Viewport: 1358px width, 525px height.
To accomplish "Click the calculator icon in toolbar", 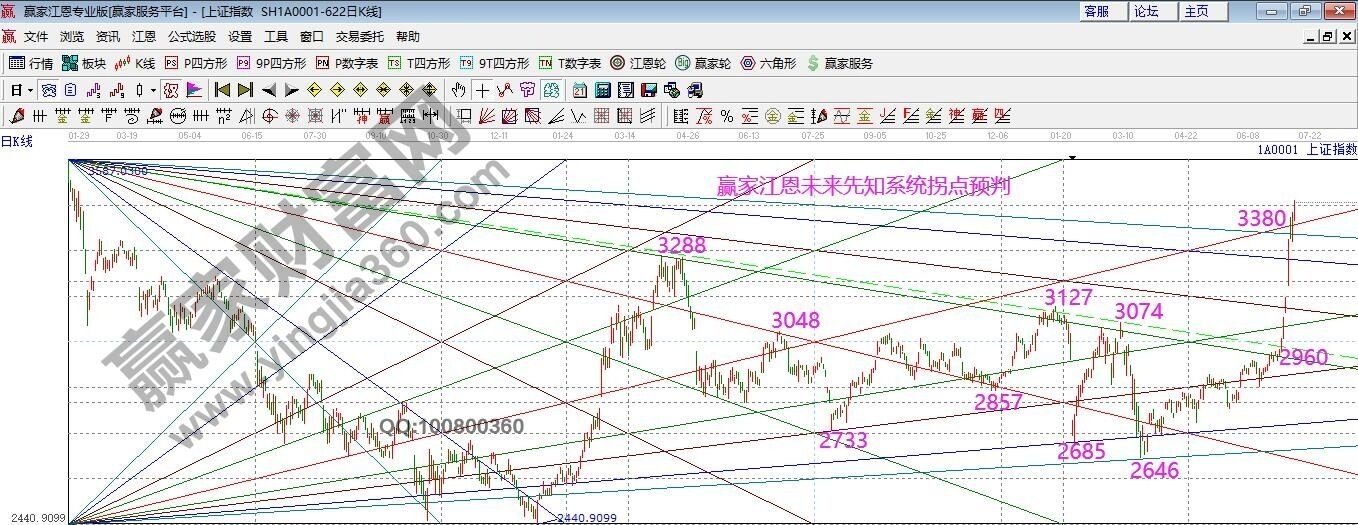I will pos(603,90).
